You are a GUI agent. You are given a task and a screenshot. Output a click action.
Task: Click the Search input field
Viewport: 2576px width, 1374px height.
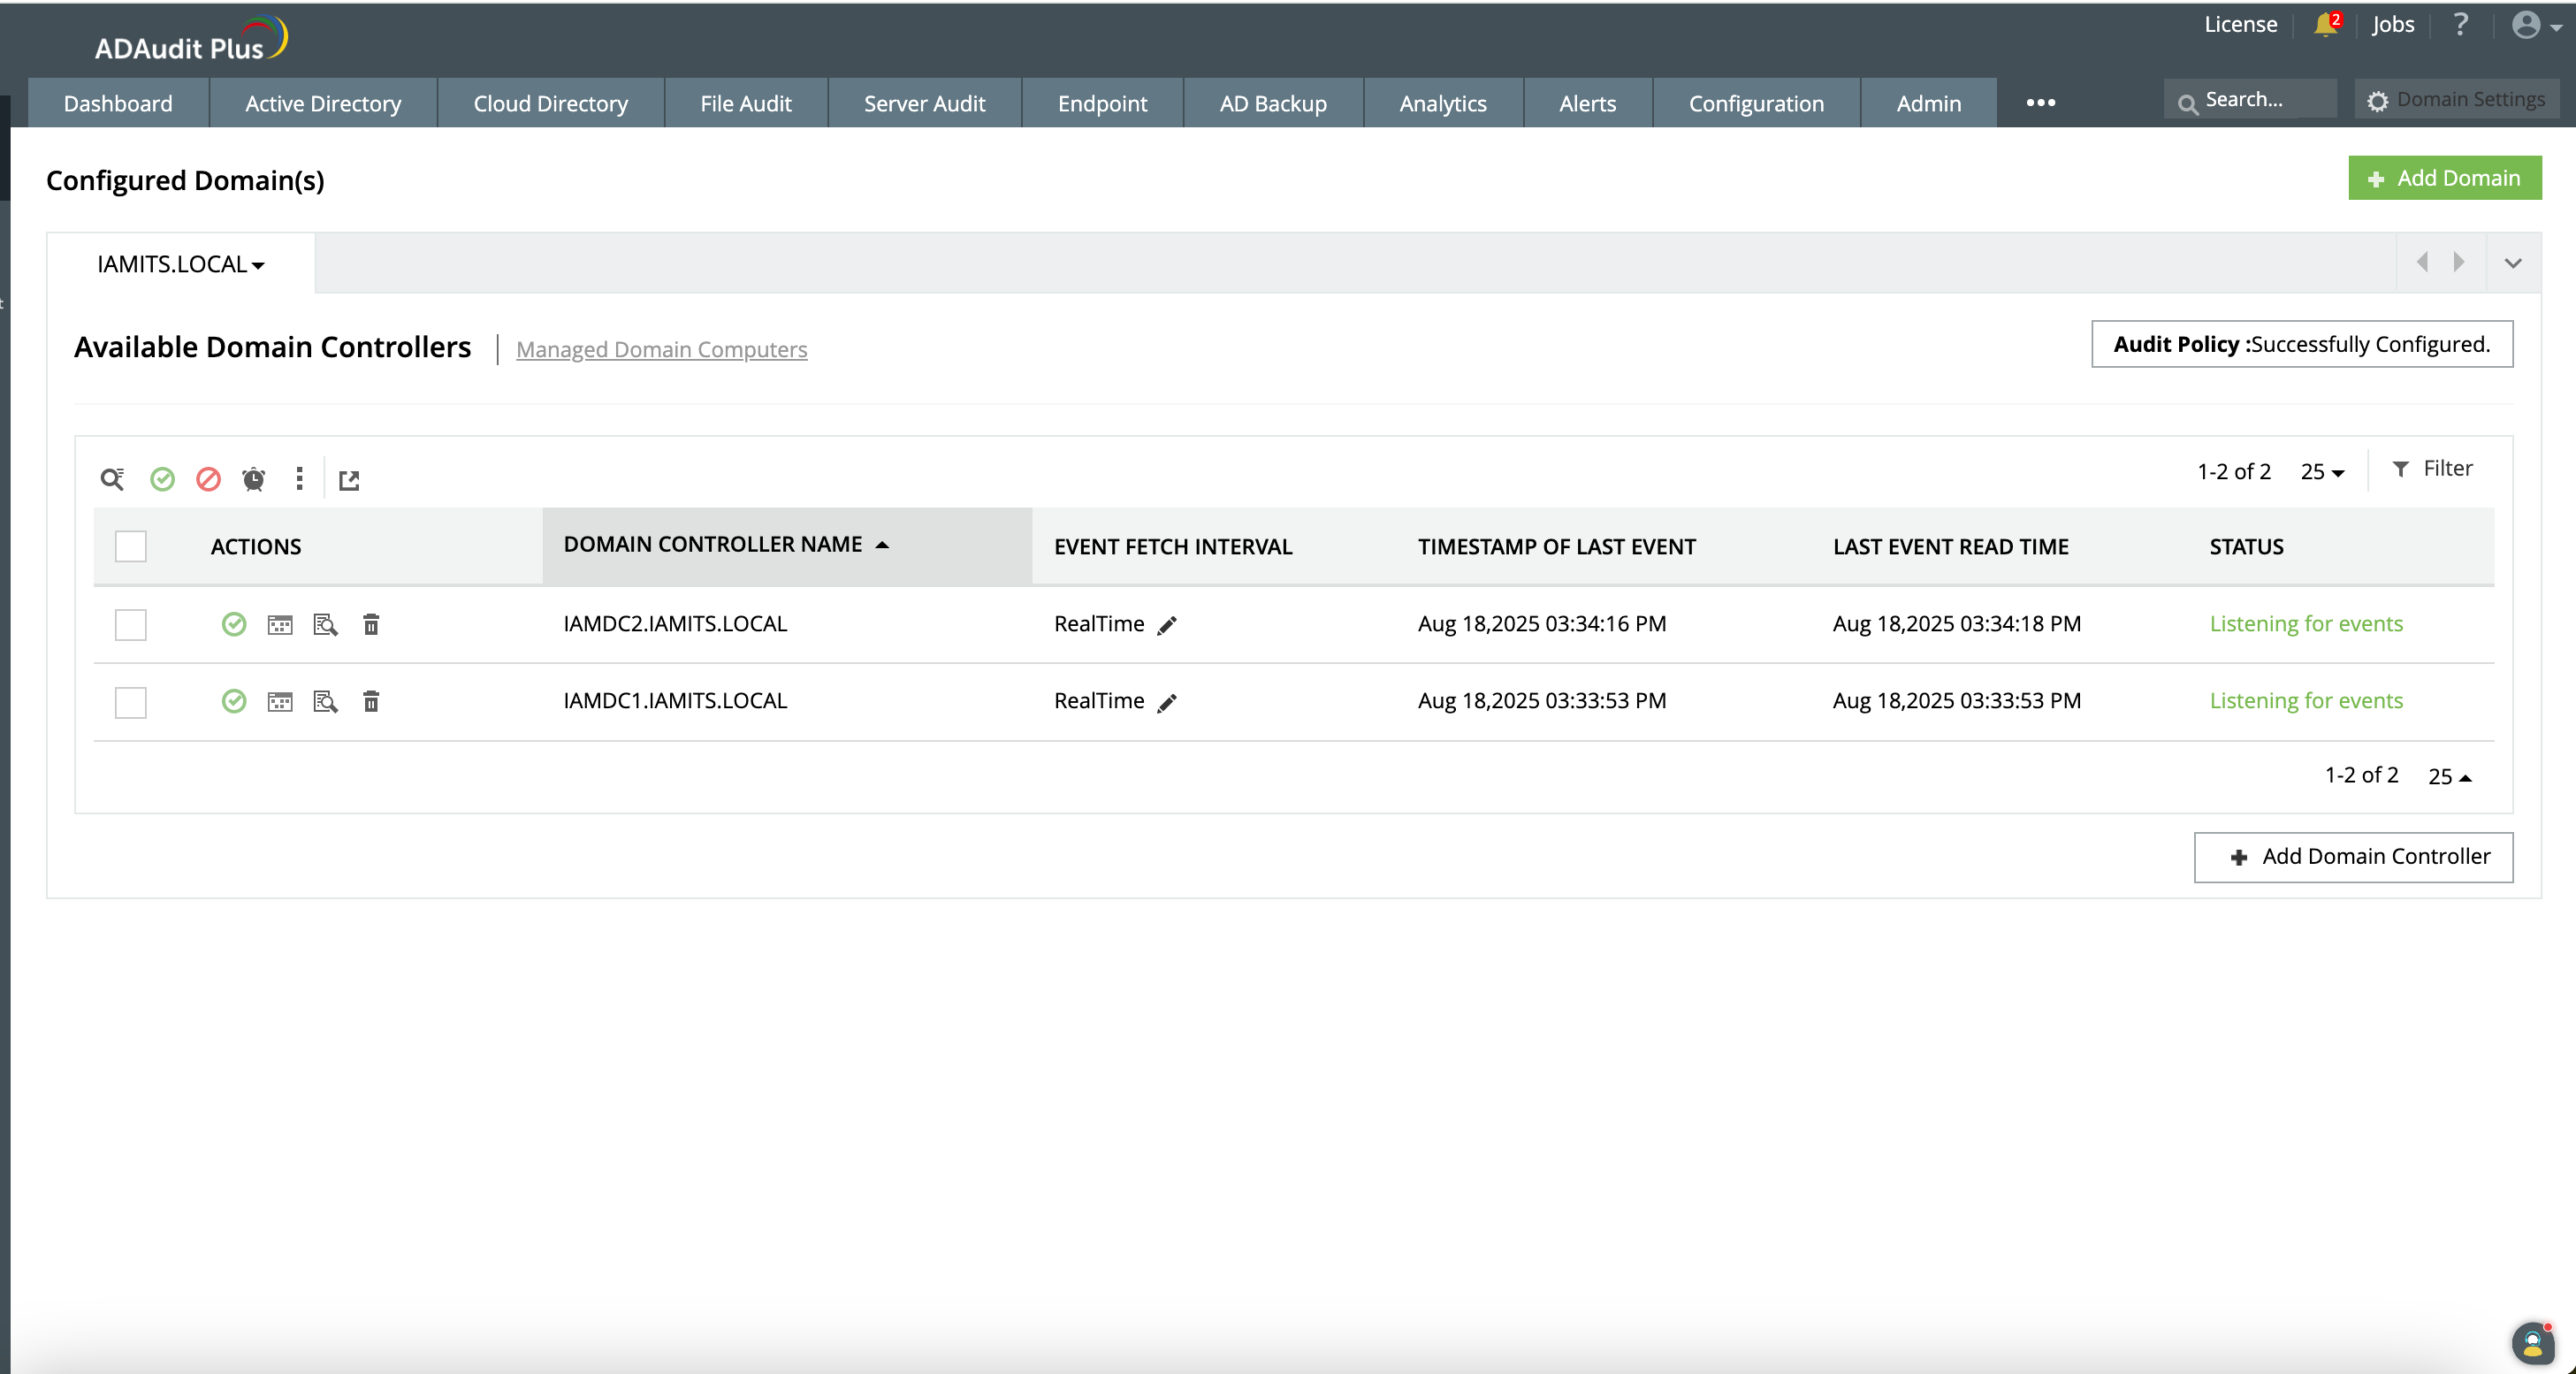2260,100
